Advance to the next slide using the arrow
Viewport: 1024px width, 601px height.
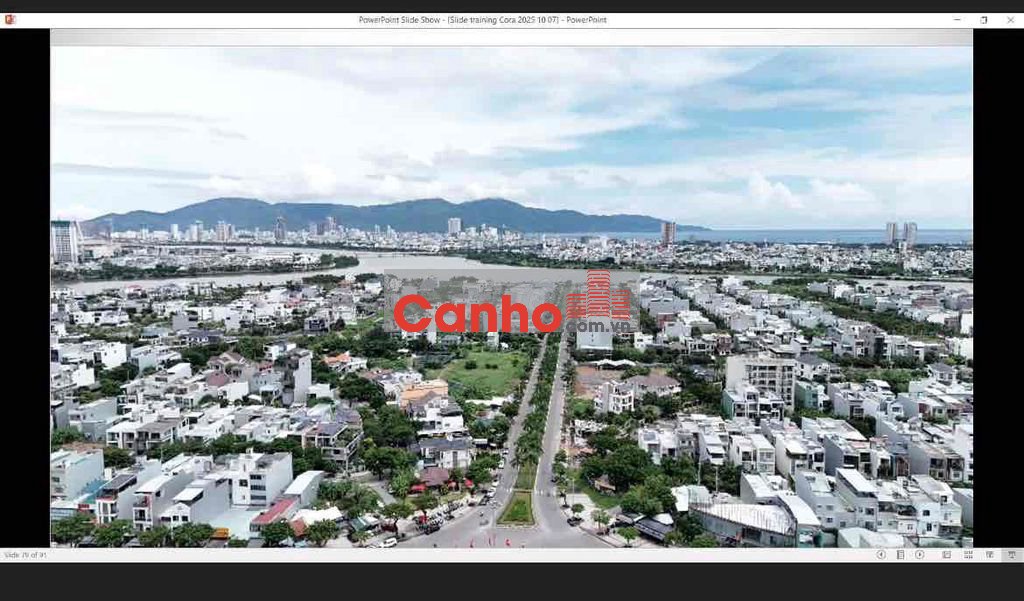click(x=919, y=554)
